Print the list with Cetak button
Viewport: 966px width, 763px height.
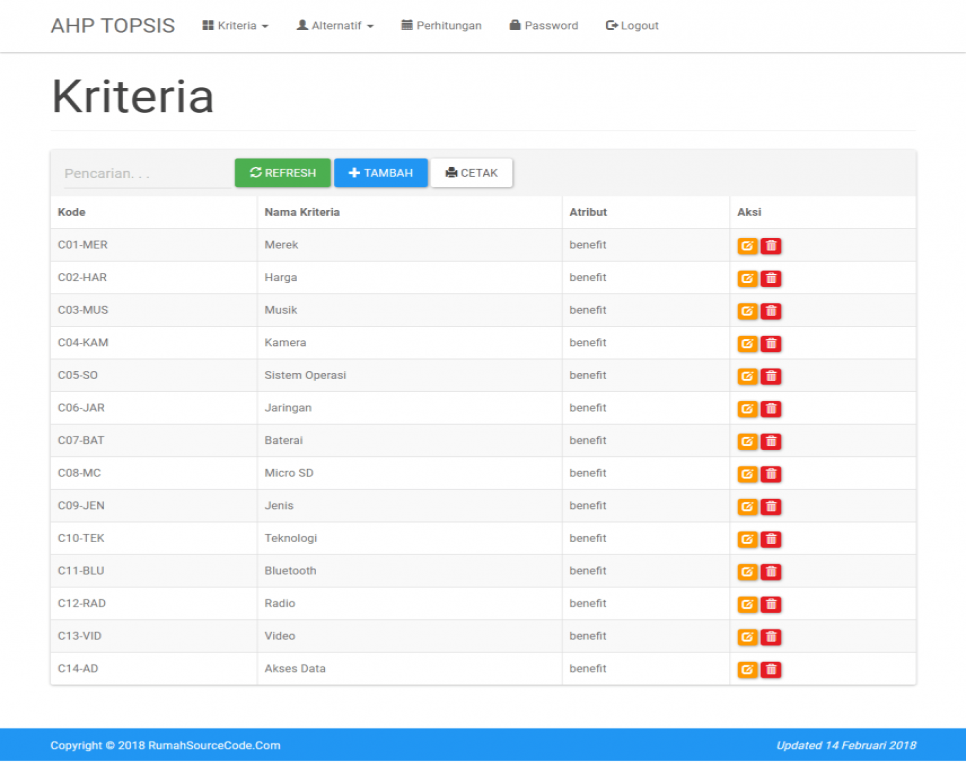point(471,173)
